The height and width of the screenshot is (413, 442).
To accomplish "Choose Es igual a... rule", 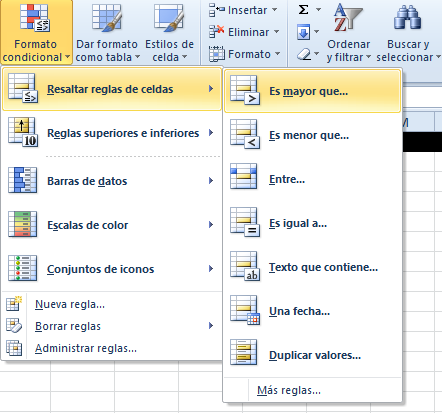I will tap(312, 223).
